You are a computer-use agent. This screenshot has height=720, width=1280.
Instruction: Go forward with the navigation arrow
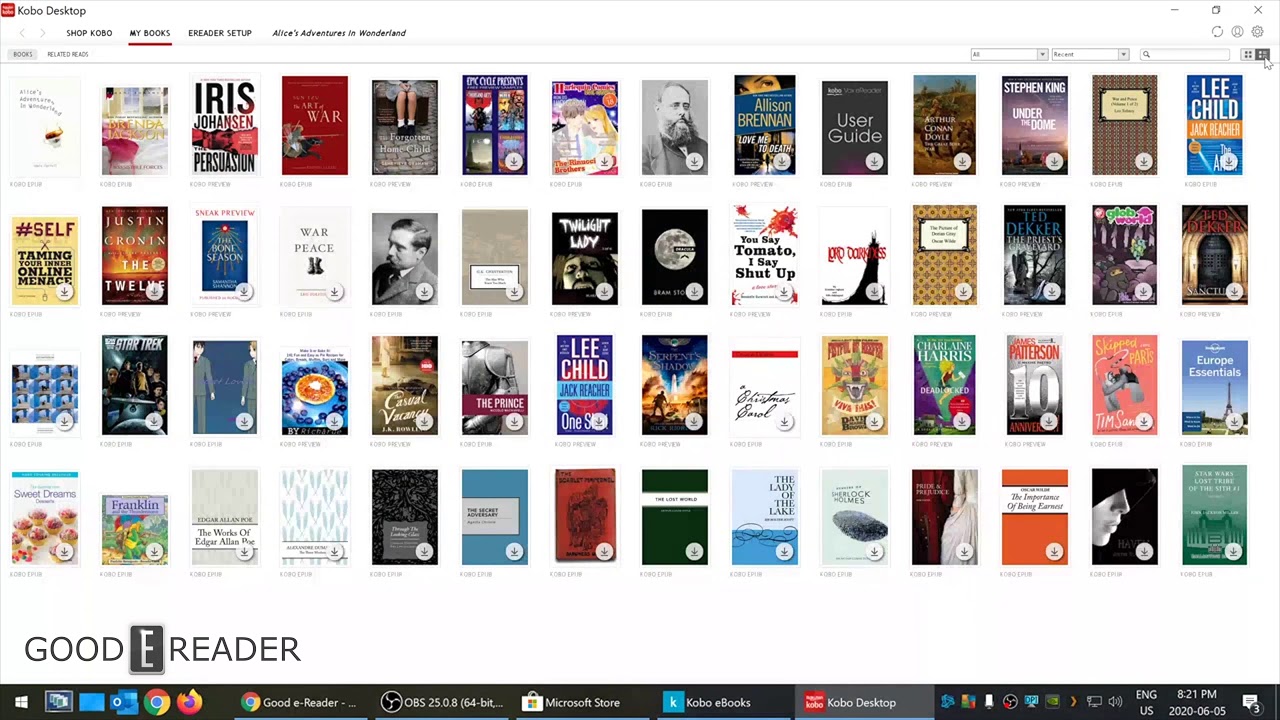click(42, 33)
